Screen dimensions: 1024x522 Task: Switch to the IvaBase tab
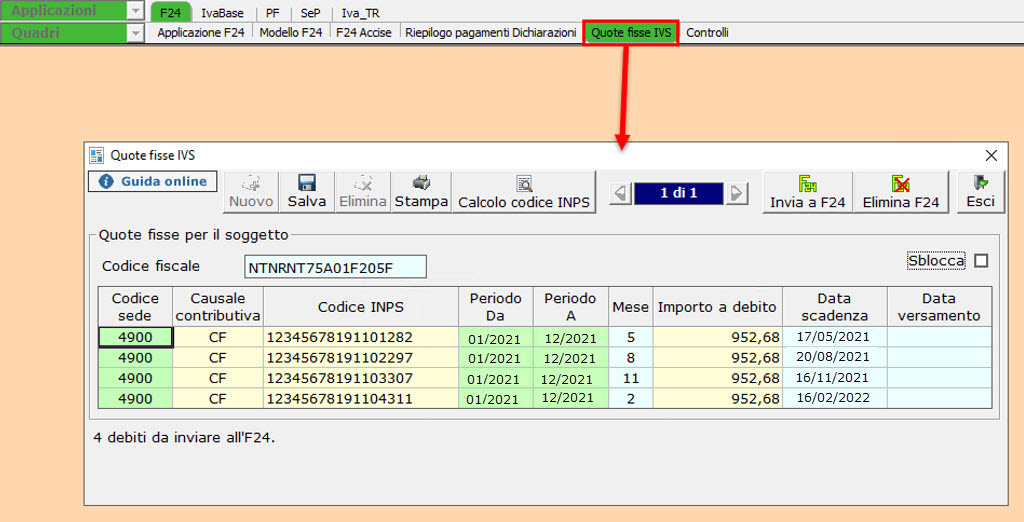[x=222, y=13]
